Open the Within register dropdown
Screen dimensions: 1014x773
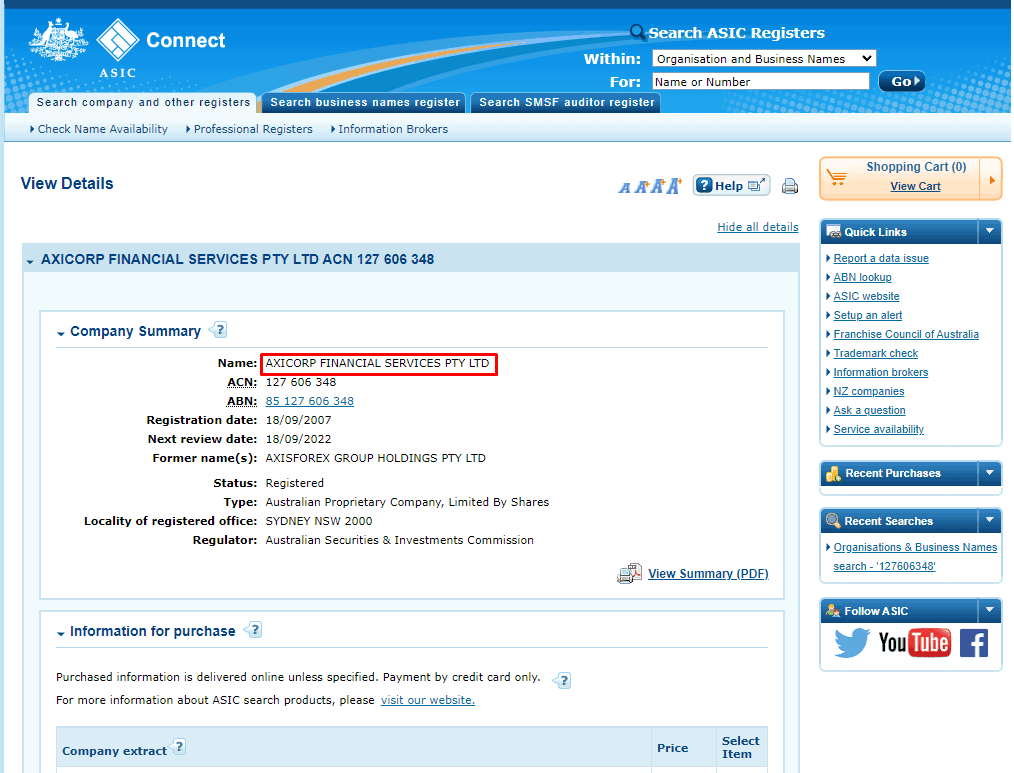pyautogui.click(x=764, y=59)
